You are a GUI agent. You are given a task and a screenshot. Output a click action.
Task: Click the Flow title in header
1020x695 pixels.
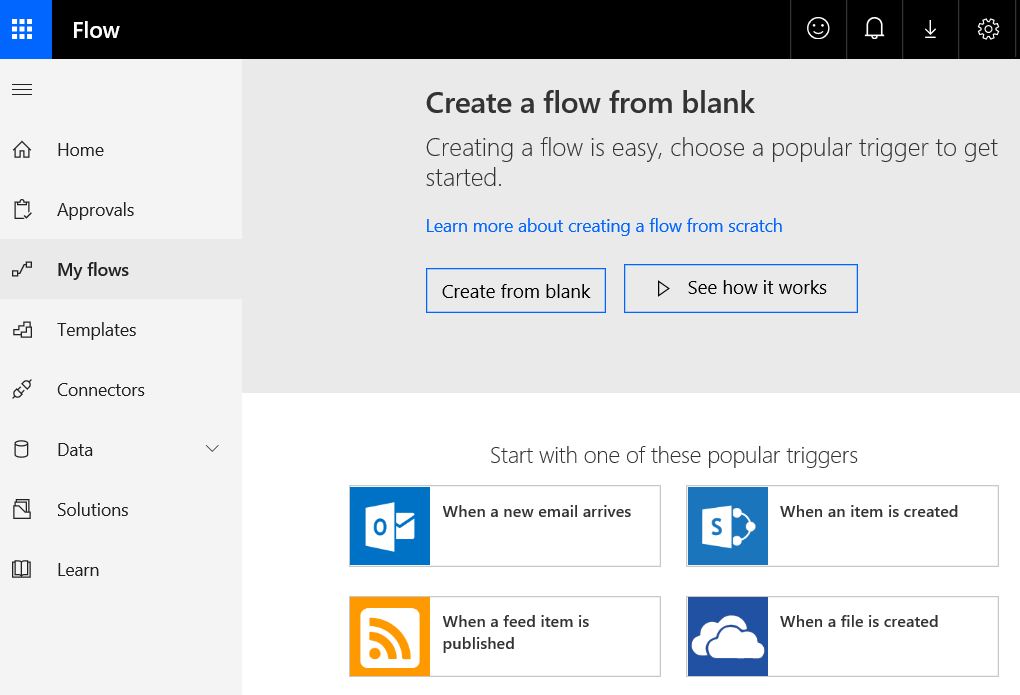pyautogui.click(x=96, y=30)
